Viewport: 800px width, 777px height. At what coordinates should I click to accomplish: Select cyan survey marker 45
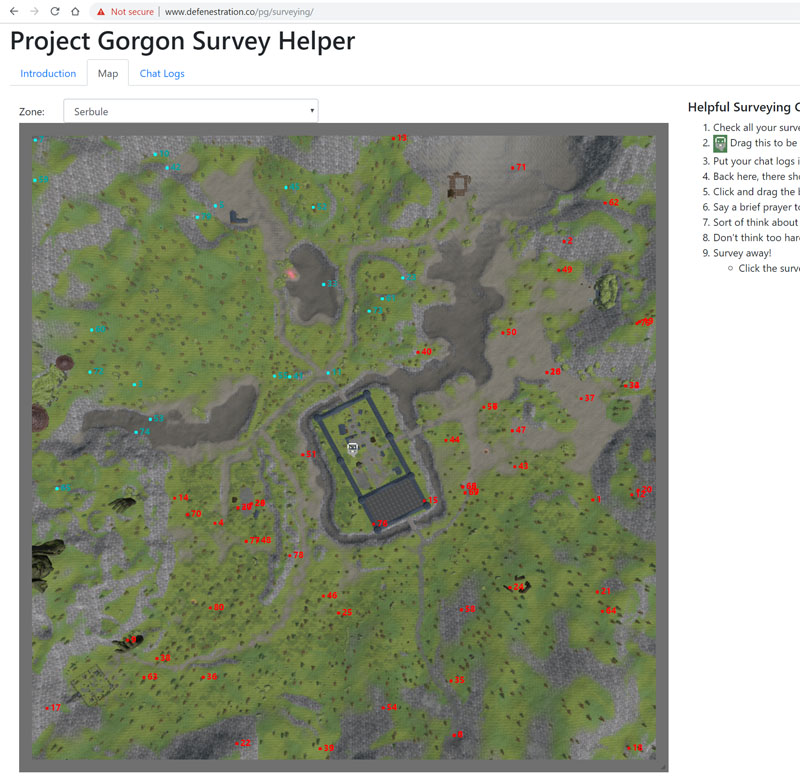pyautogui.click(x=292, y=187)
